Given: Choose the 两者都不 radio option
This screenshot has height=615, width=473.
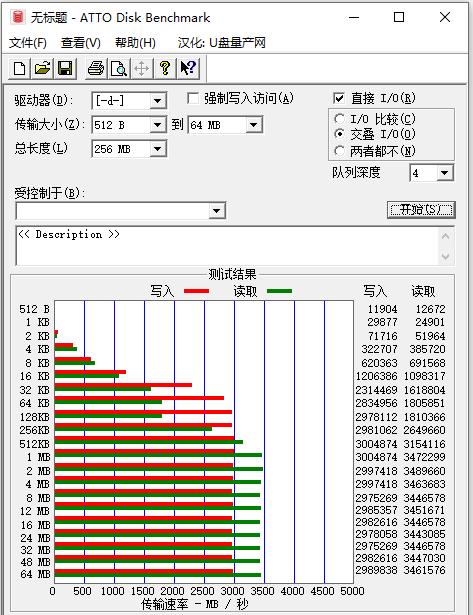Looking at the screenshot, I should click(339, 151).
